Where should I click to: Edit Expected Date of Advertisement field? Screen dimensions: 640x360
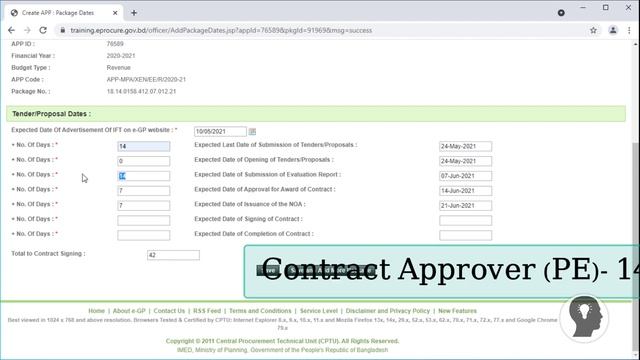point(220,131)
